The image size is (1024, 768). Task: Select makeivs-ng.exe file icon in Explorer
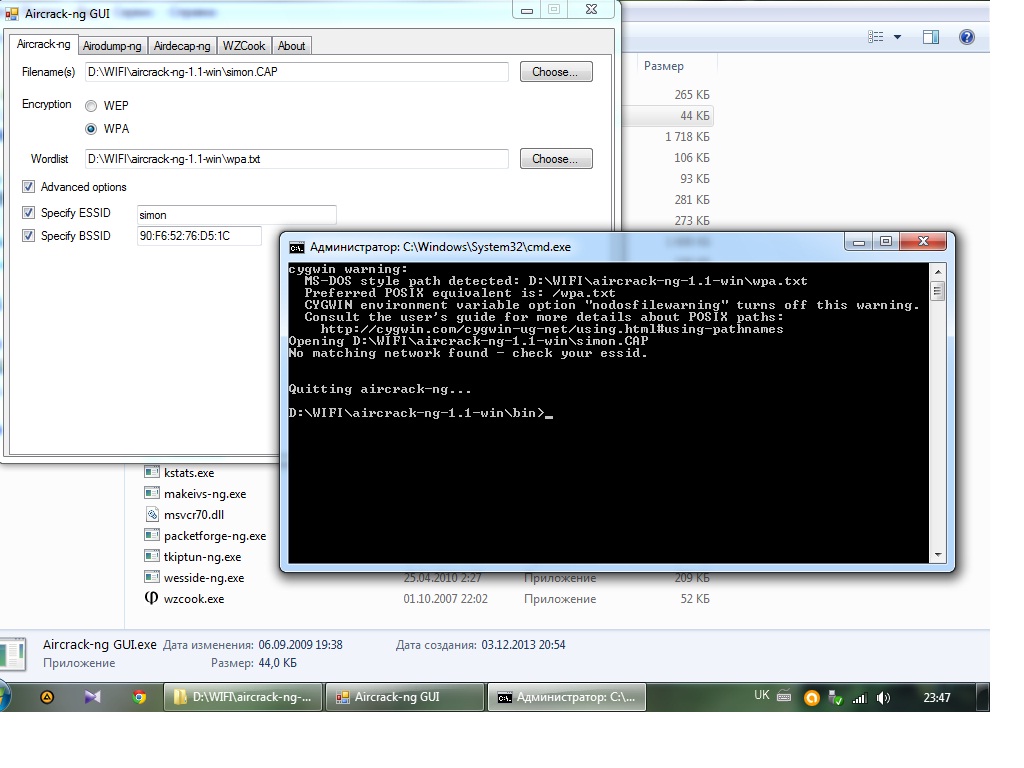152,493
